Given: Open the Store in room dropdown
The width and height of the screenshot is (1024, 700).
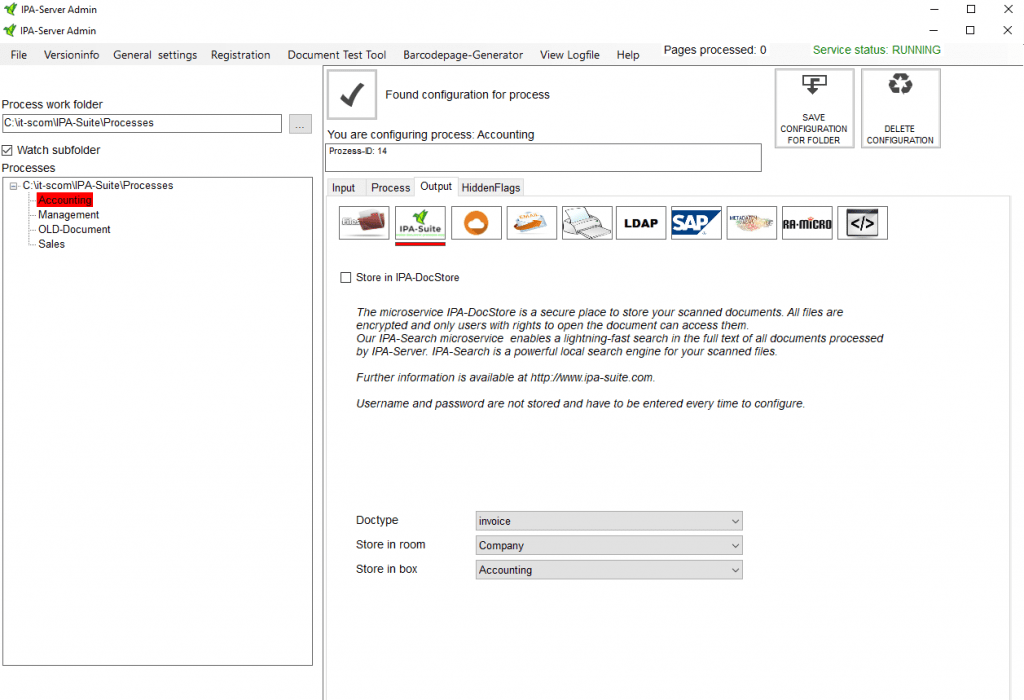Looking at the screenshot, I should [609, 546].
